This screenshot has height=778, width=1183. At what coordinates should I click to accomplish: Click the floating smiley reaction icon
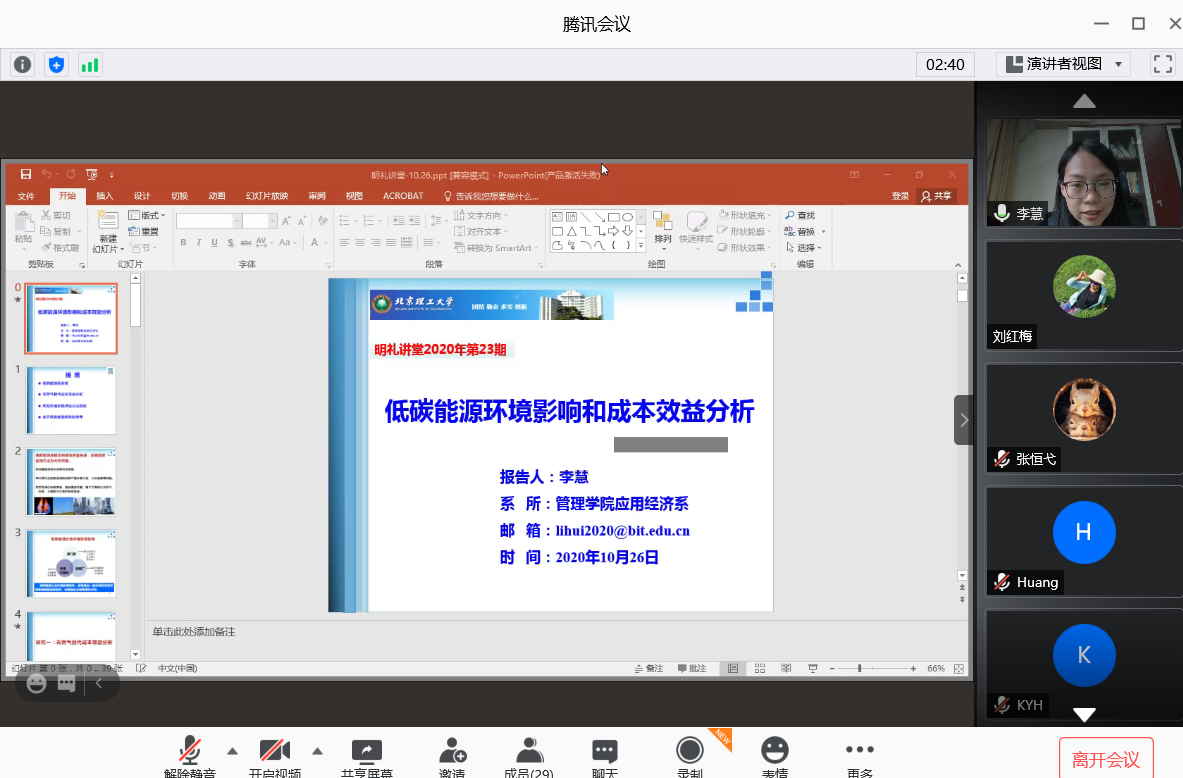tap(36, 684)
